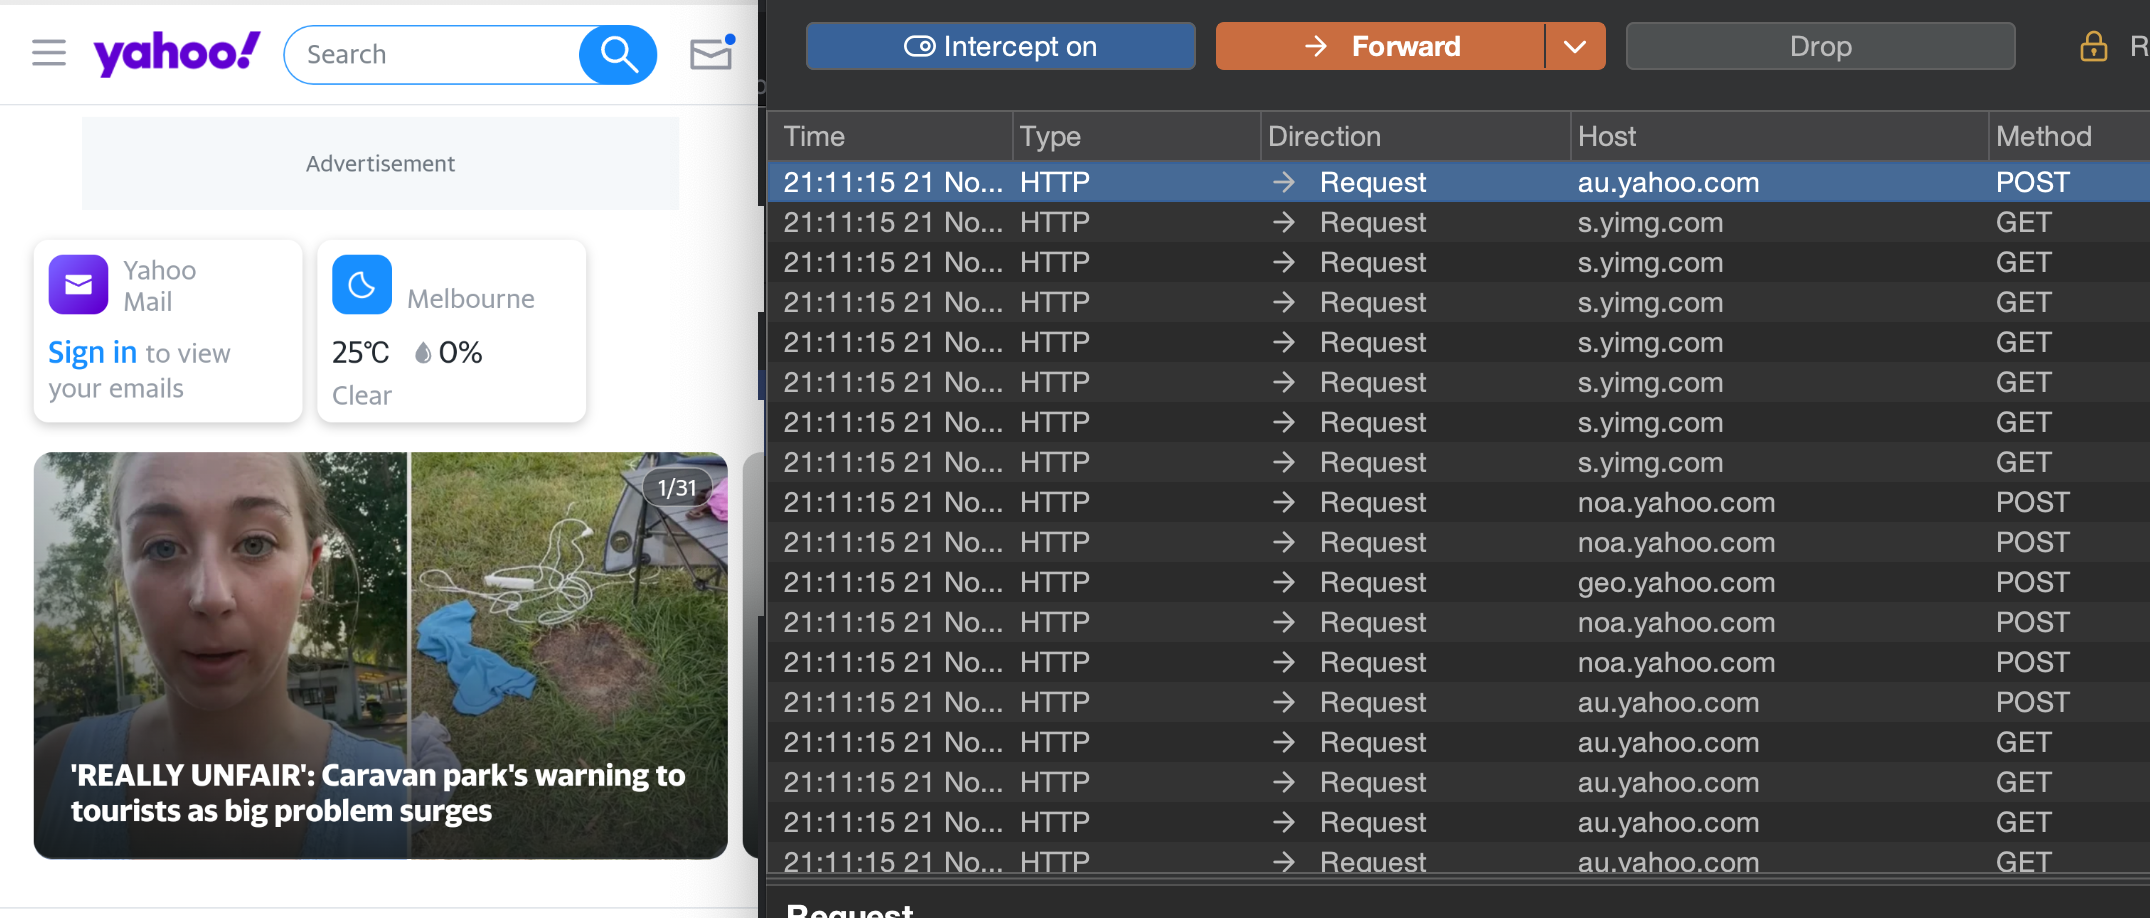Open the Yahoo hamburger menu
This screenshot has width=2150, height=918.
pos(49,53)
